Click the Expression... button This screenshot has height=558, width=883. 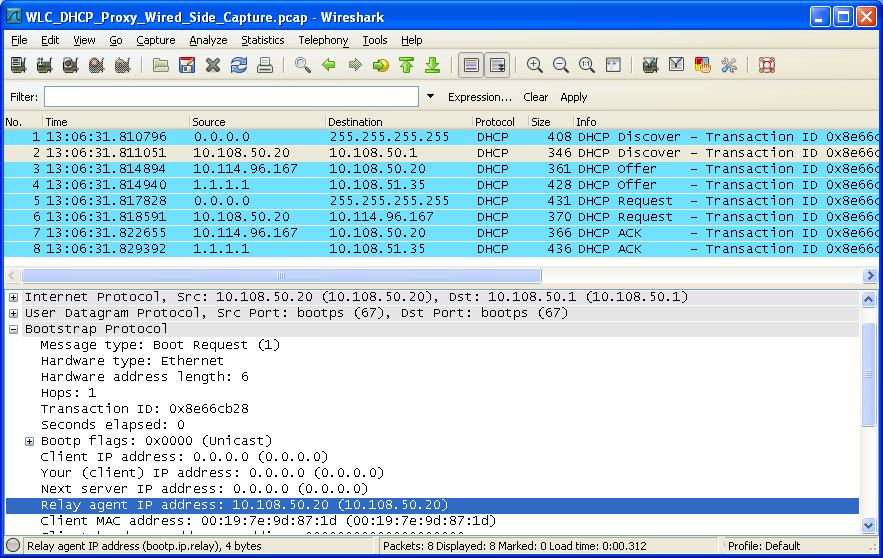tap(479, 97)
